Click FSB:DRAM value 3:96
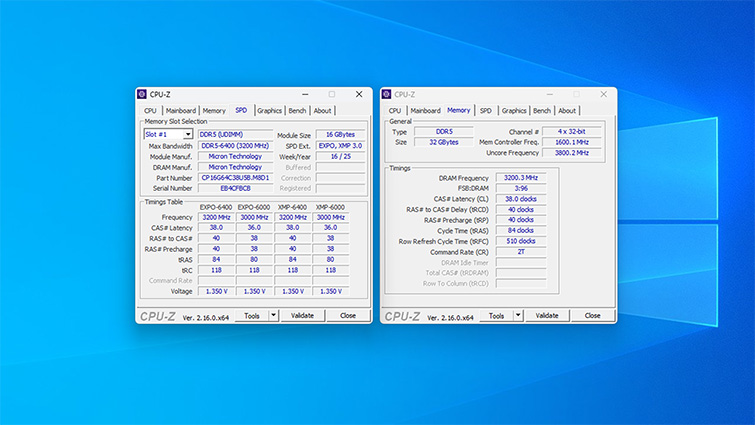Image resolution: width=755 pixels, height=425 pixels. 521,188
